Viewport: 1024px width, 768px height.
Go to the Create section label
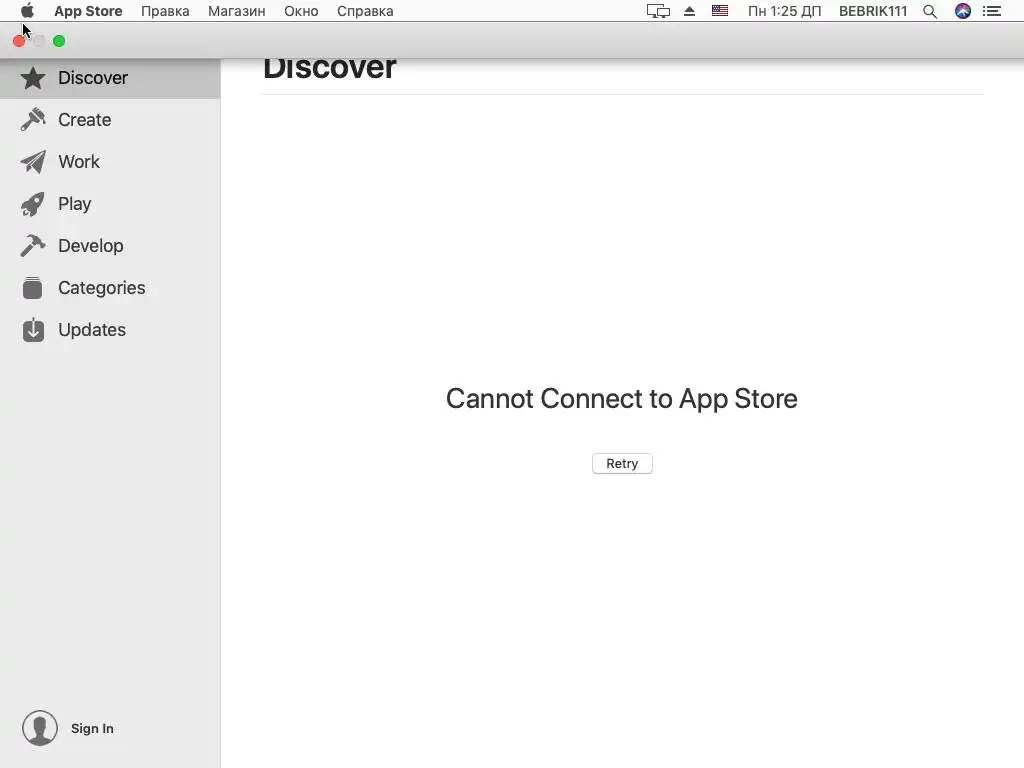pyautogui.click(x=84, y=120)
